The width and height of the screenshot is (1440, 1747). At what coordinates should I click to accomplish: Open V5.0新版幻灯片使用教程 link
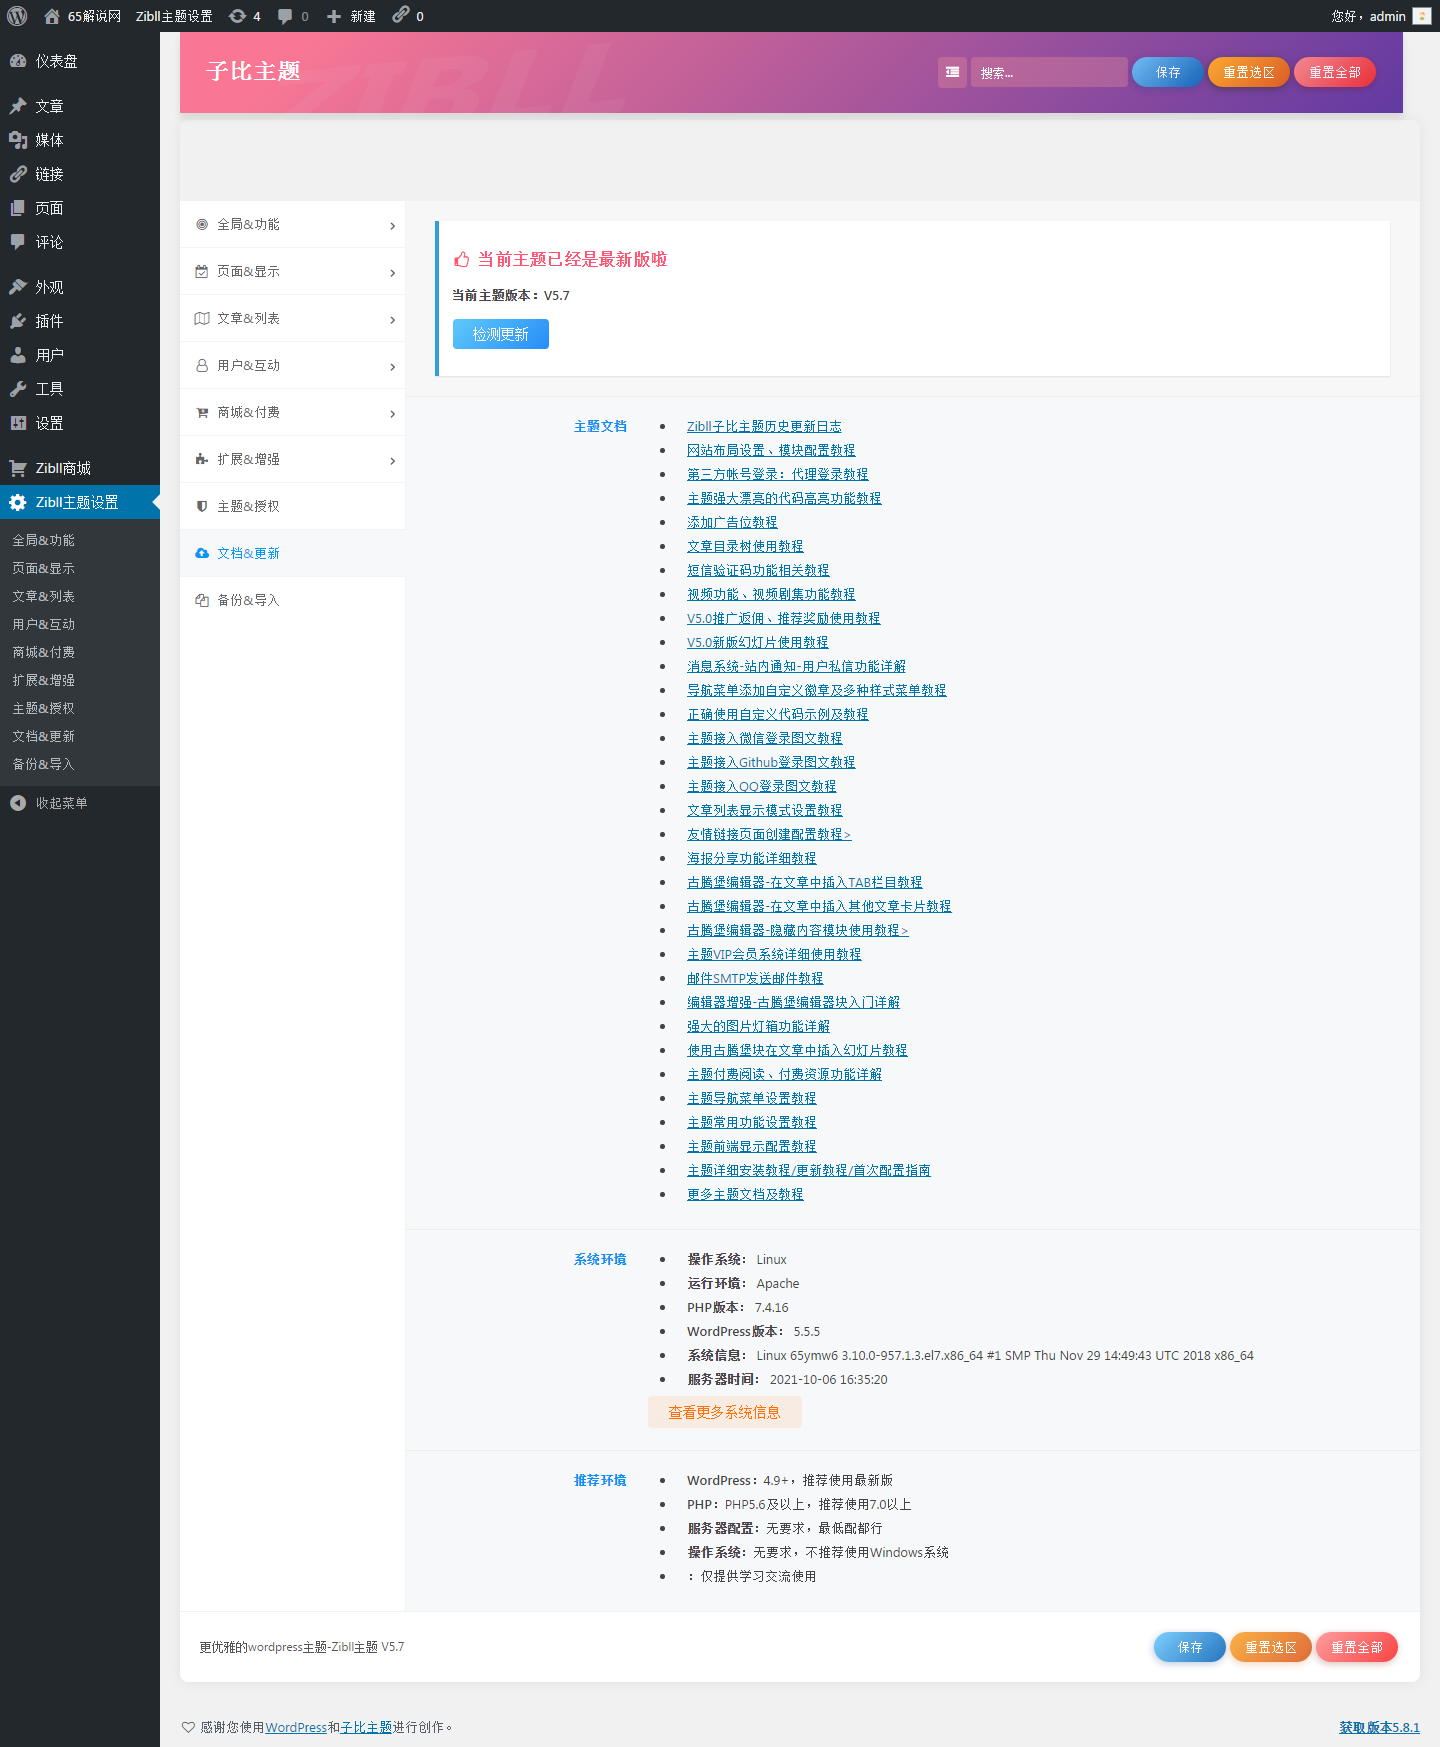pyautogui.click(x=758, y=642)
